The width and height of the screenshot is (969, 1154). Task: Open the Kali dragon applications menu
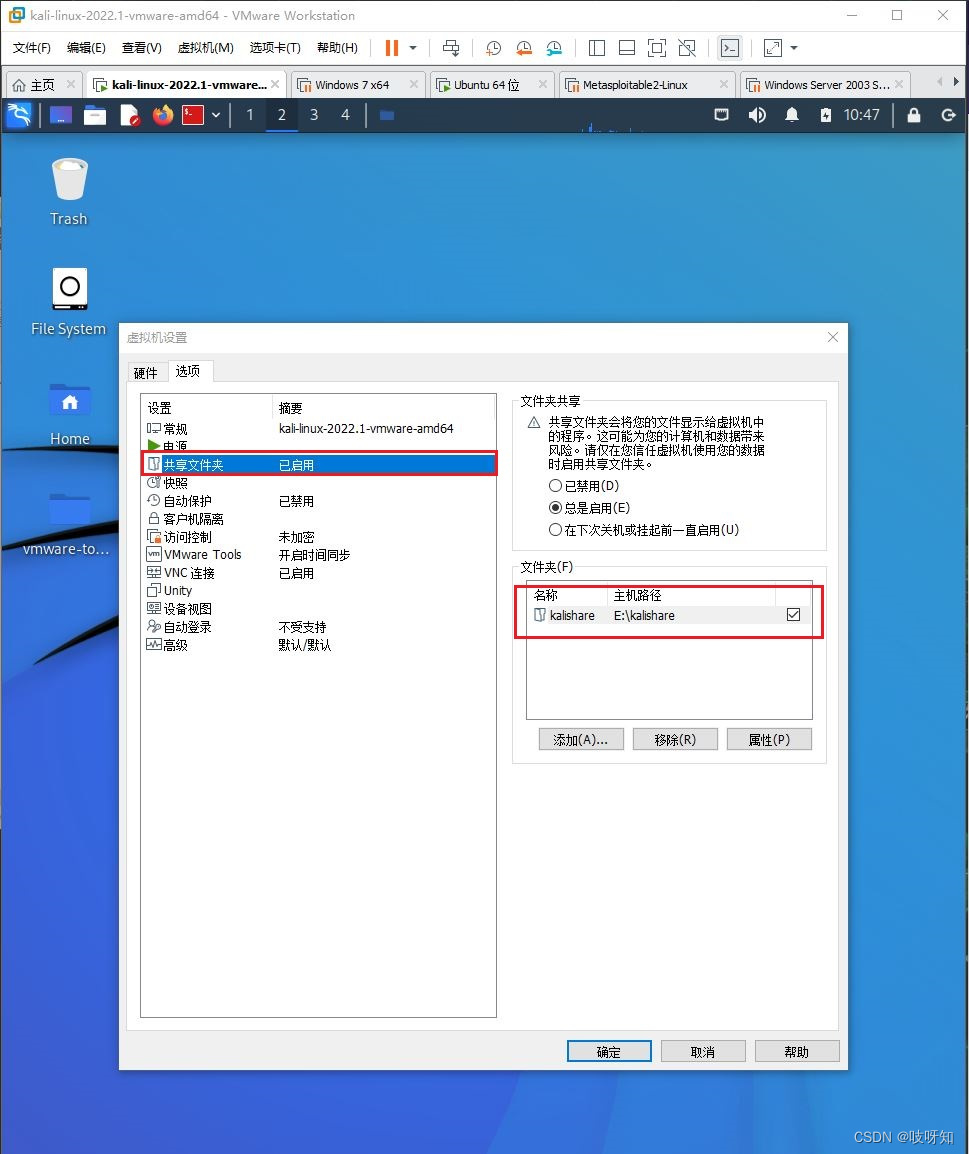(x=19, y=115)
